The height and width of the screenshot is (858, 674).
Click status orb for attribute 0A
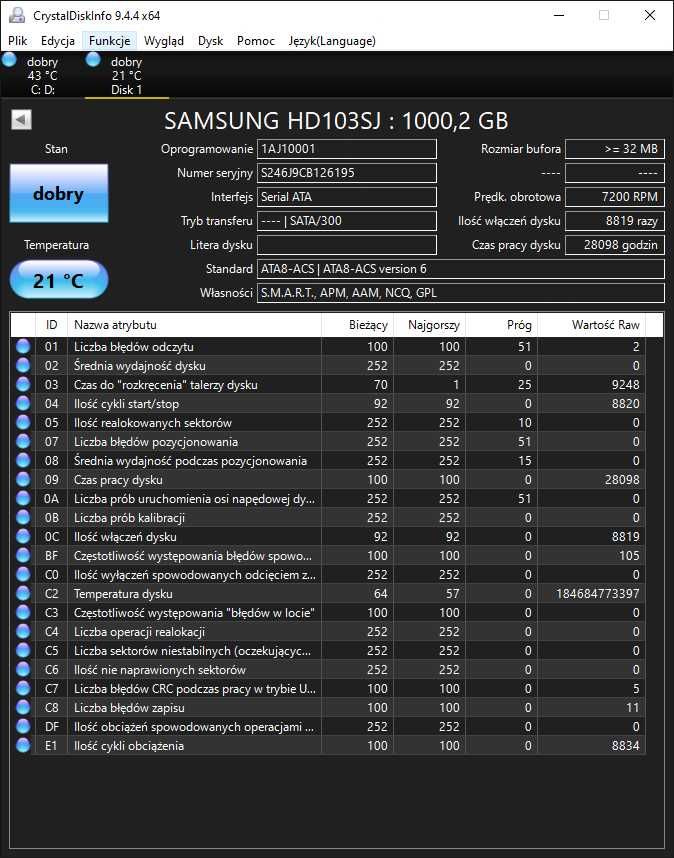[x=23, y=498]
